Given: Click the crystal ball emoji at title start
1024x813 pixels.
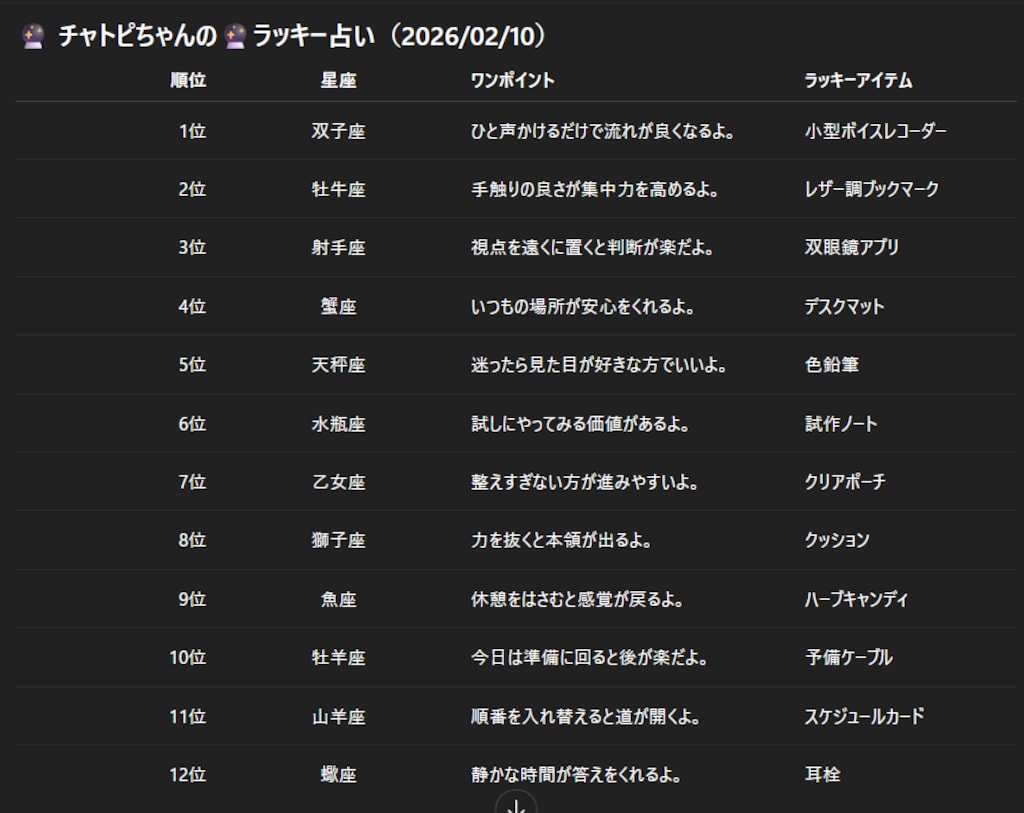Looking at the screenshot, I should pyautogui.click(x=33, y=37).
